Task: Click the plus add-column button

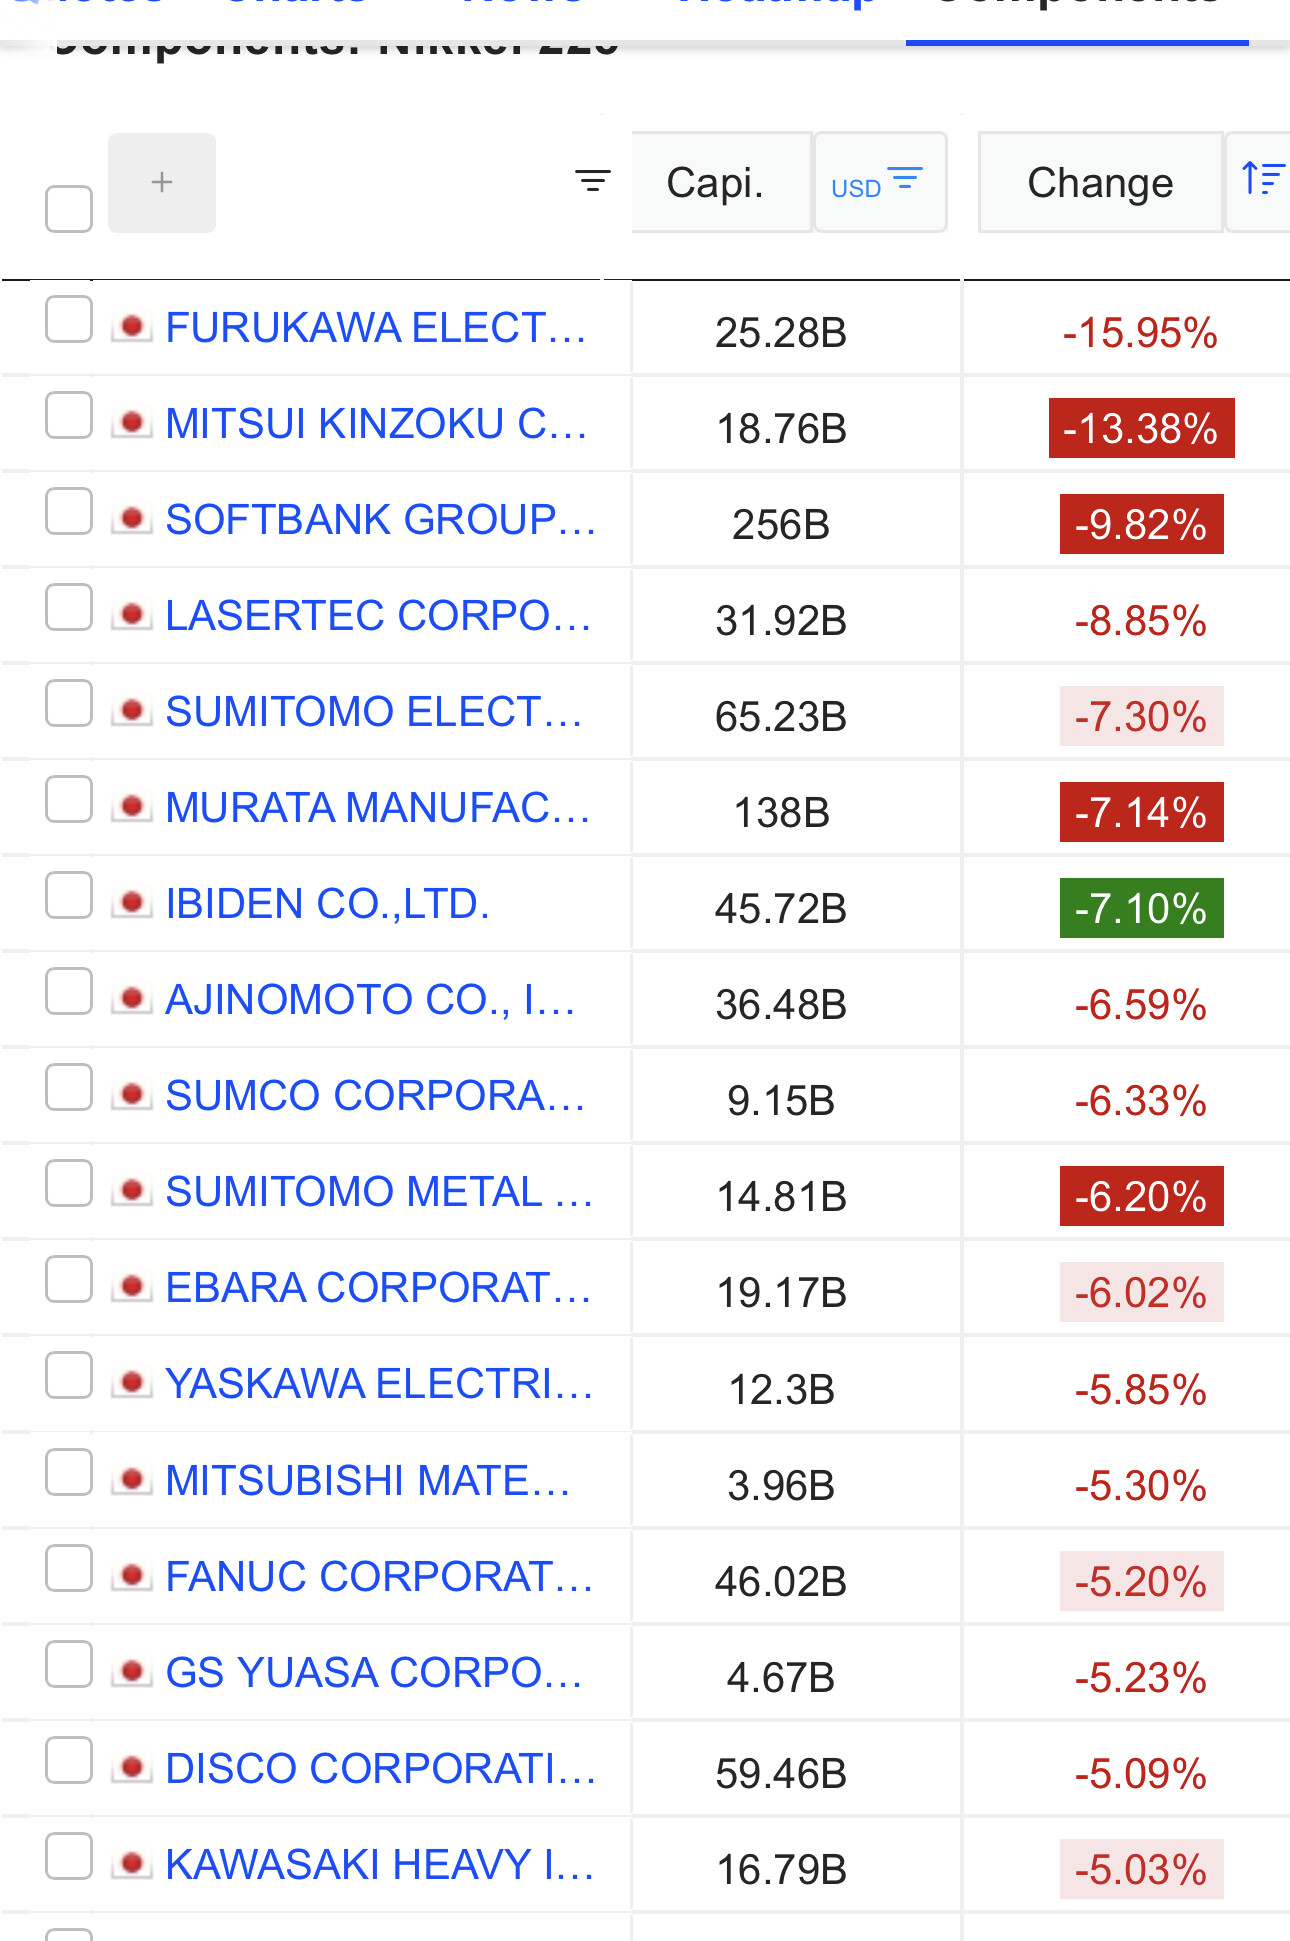Action: 162,183
